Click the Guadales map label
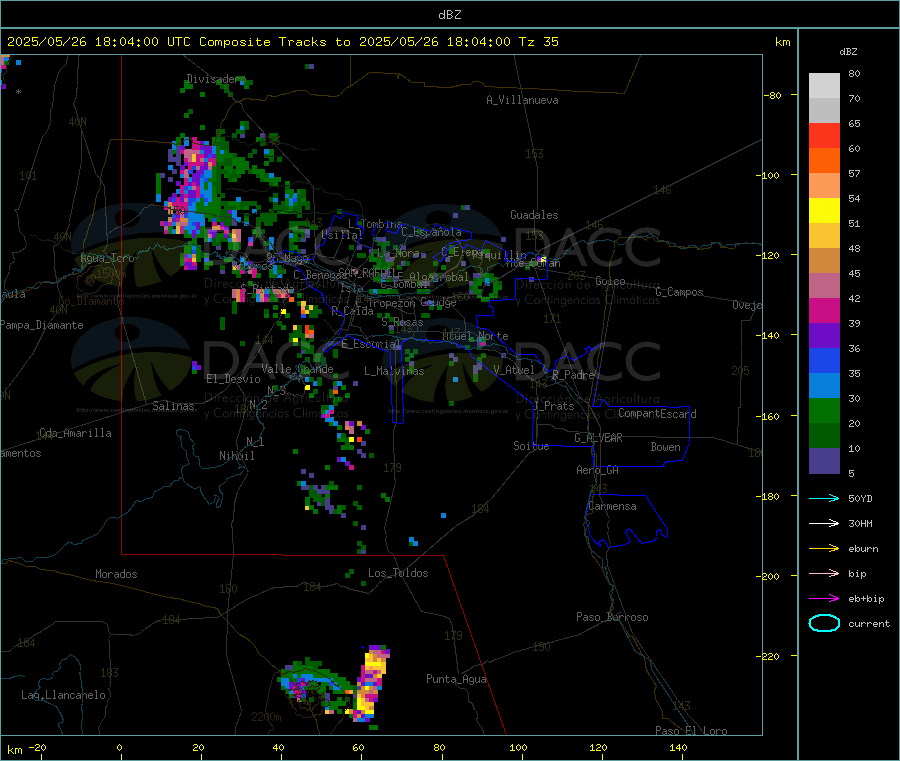 (x=534, y=215)
